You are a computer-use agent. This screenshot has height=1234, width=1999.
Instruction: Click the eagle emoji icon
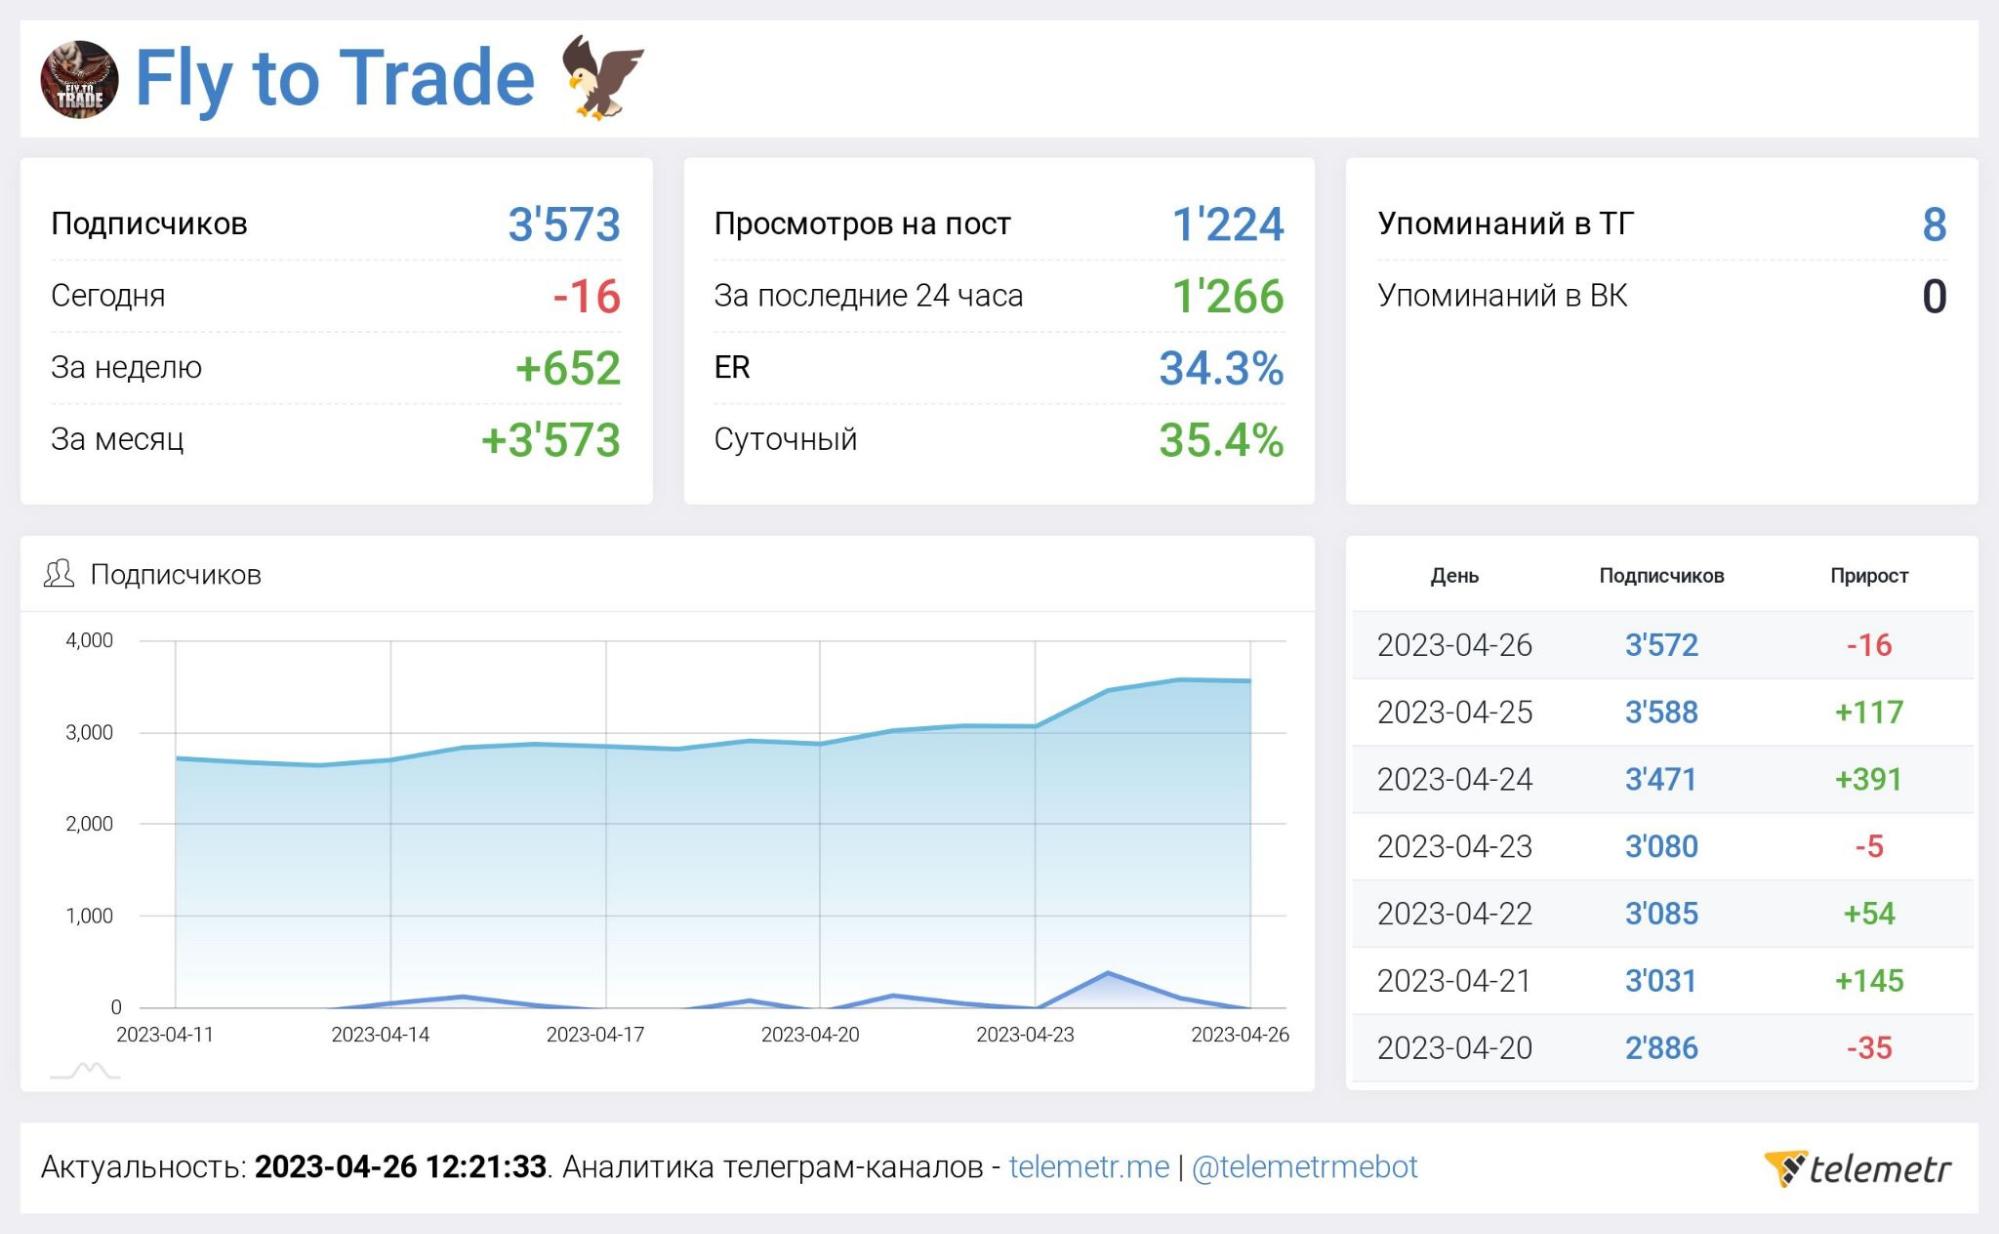[602, 77]
